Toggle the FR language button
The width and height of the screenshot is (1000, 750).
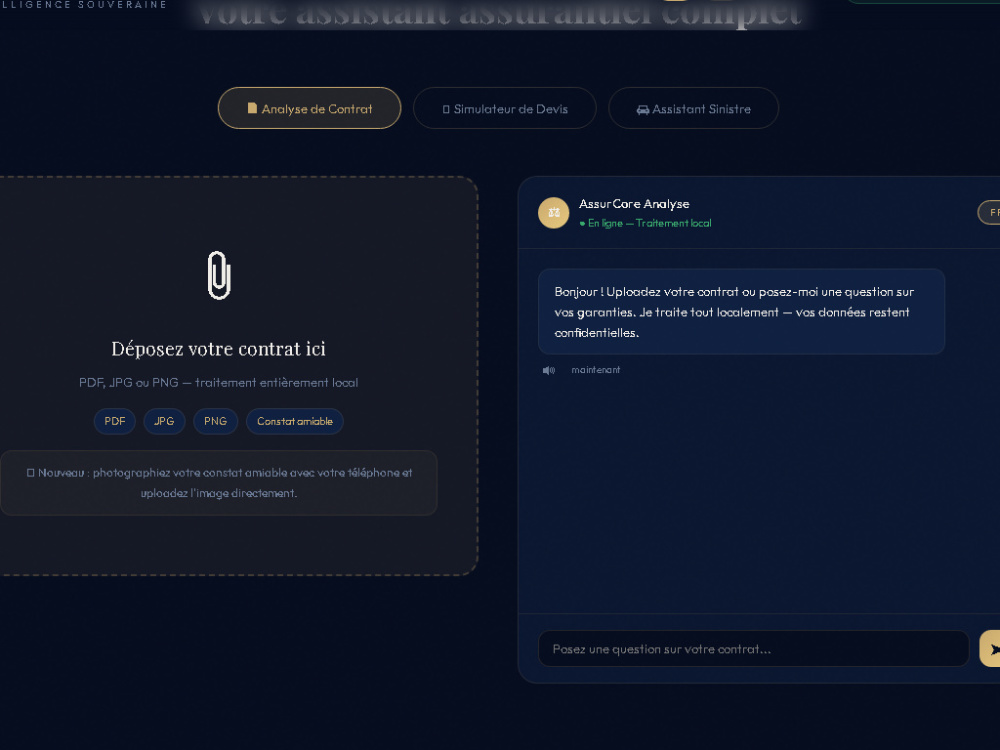[x=990, y=213]
